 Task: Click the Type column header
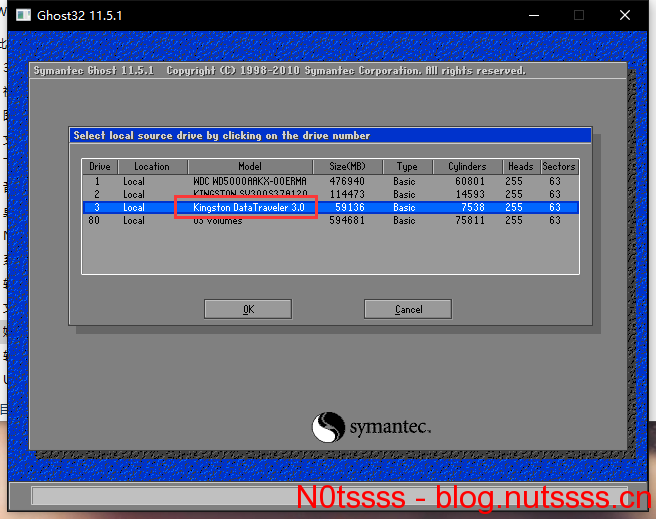pyautogui.click(x=407, y=166)
